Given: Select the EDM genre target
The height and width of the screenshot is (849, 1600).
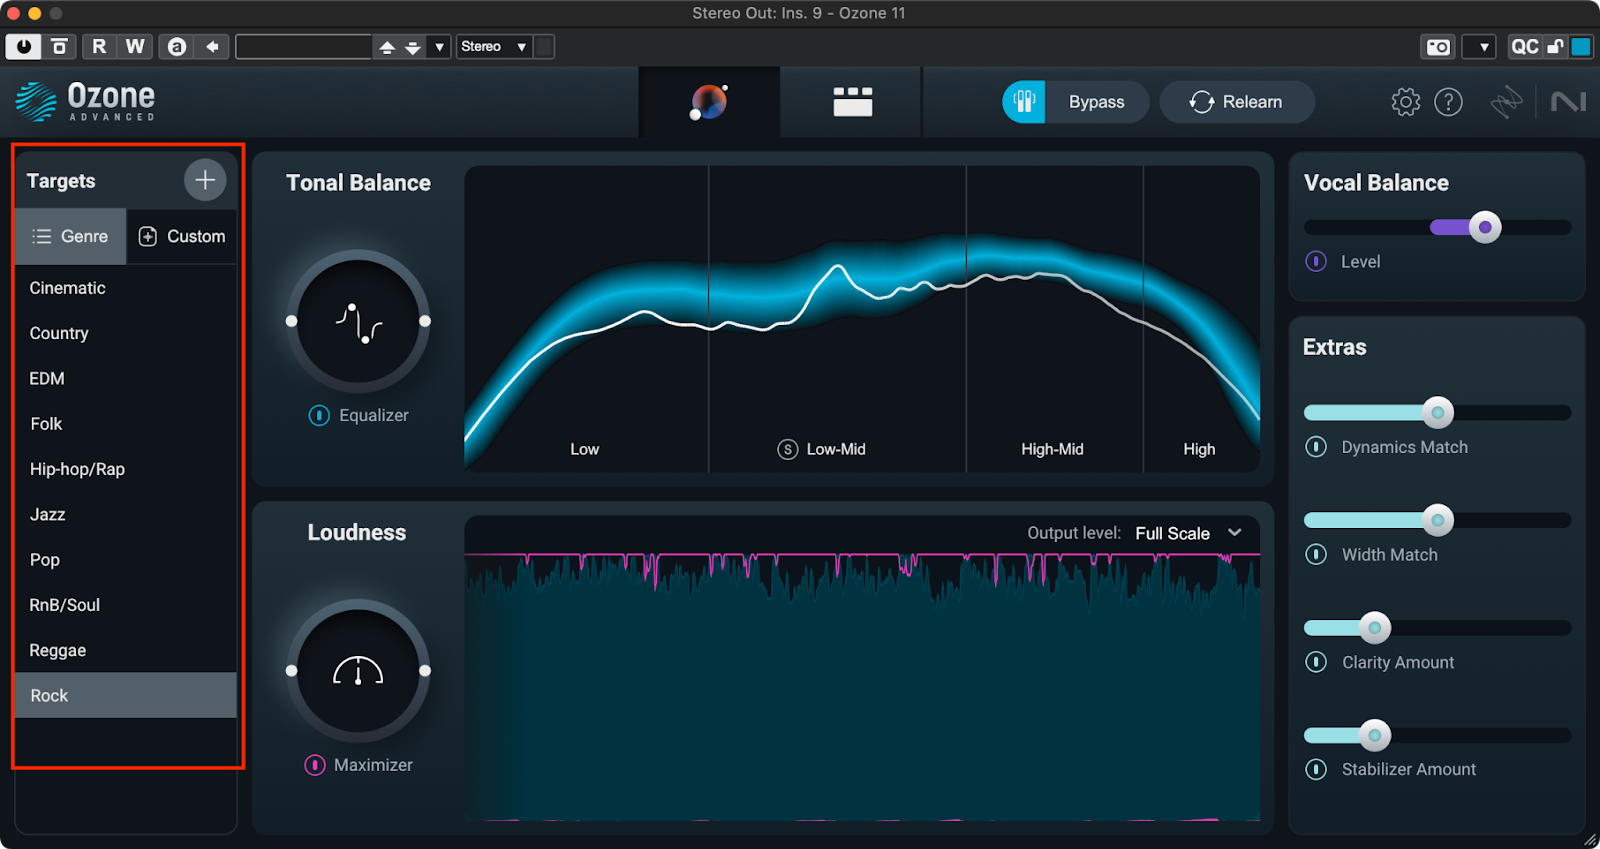Looking at the screenshot, I should (126, 378).
